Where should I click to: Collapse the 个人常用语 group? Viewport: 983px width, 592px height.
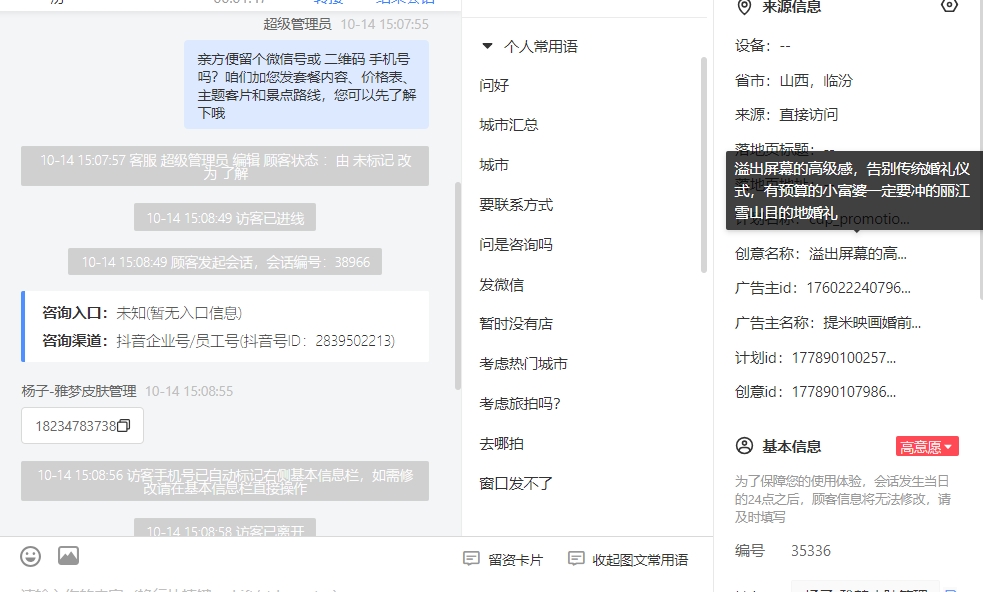(487, 46)
